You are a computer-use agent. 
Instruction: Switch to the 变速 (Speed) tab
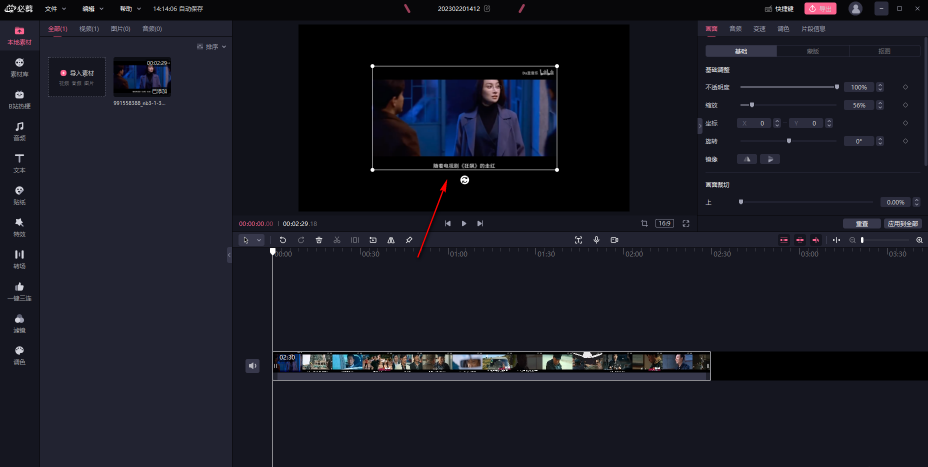point(759,29)
